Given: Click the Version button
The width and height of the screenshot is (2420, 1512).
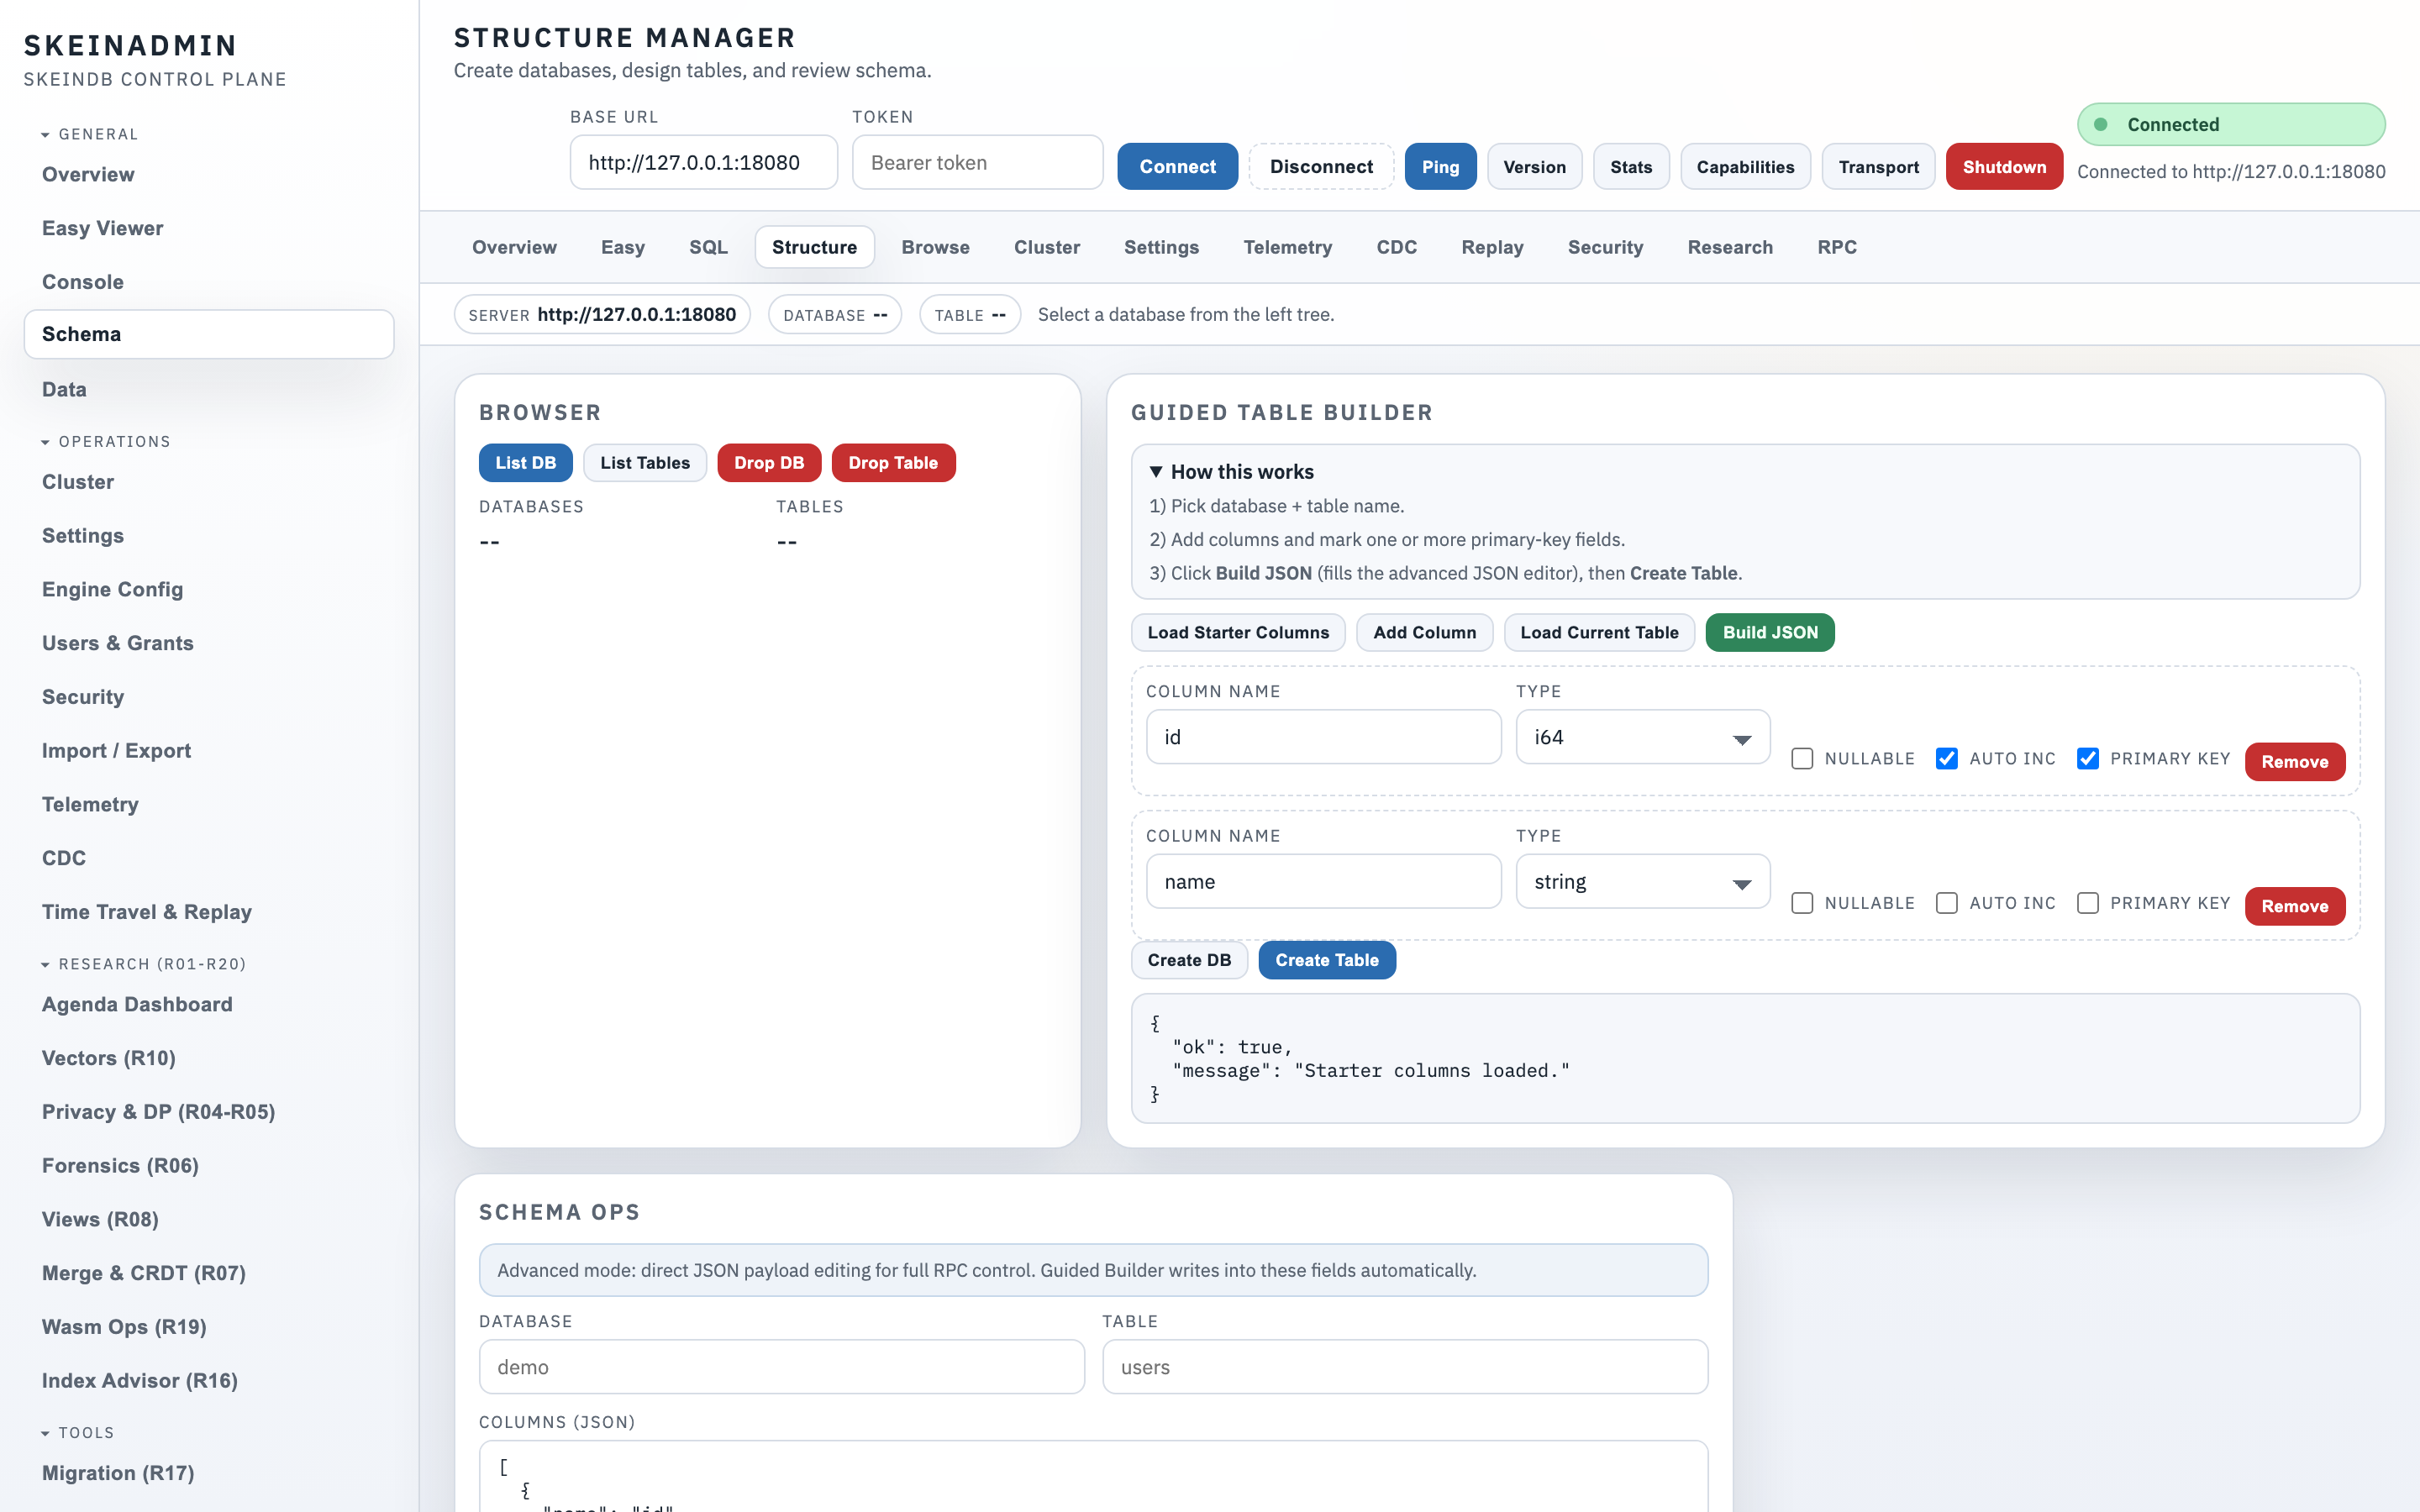Looking at the screenshot, I should coord(1534,167).
